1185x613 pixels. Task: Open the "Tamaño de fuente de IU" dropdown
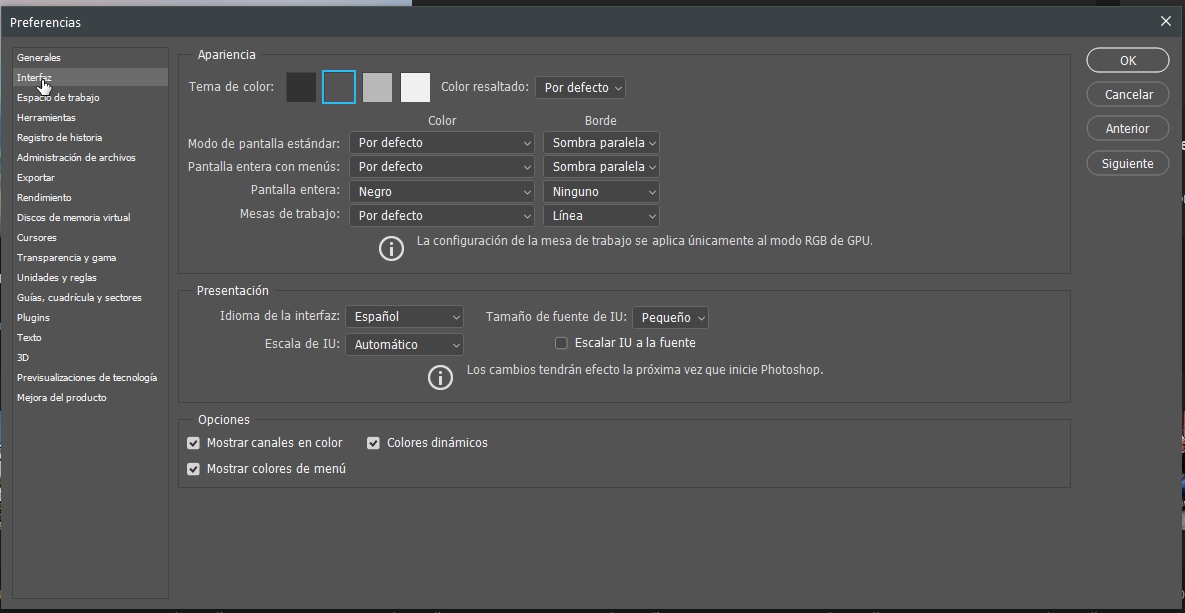click(669, 317)
